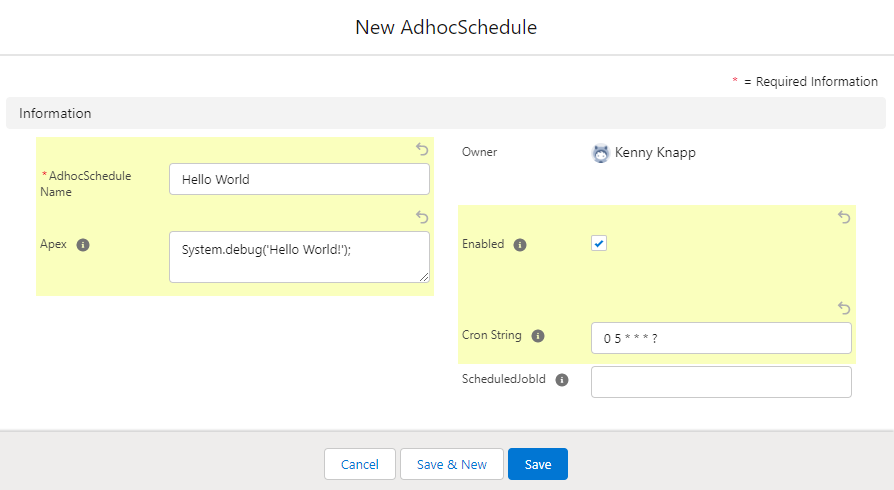The height and width of the screenshot is (490, 894).
Task: Undo changes to AdhocSchedule Name field
Action: coord(422,149)
